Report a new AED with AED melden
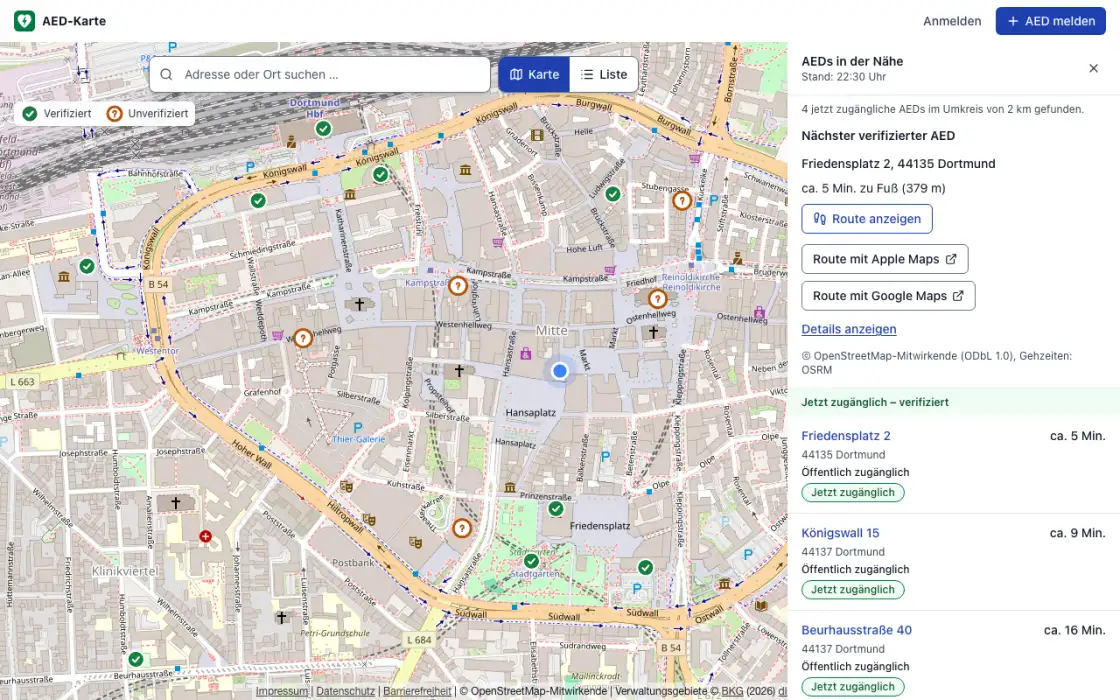Image resolution: width=1120 pixels, height=700 pixels. [1051, 21]
